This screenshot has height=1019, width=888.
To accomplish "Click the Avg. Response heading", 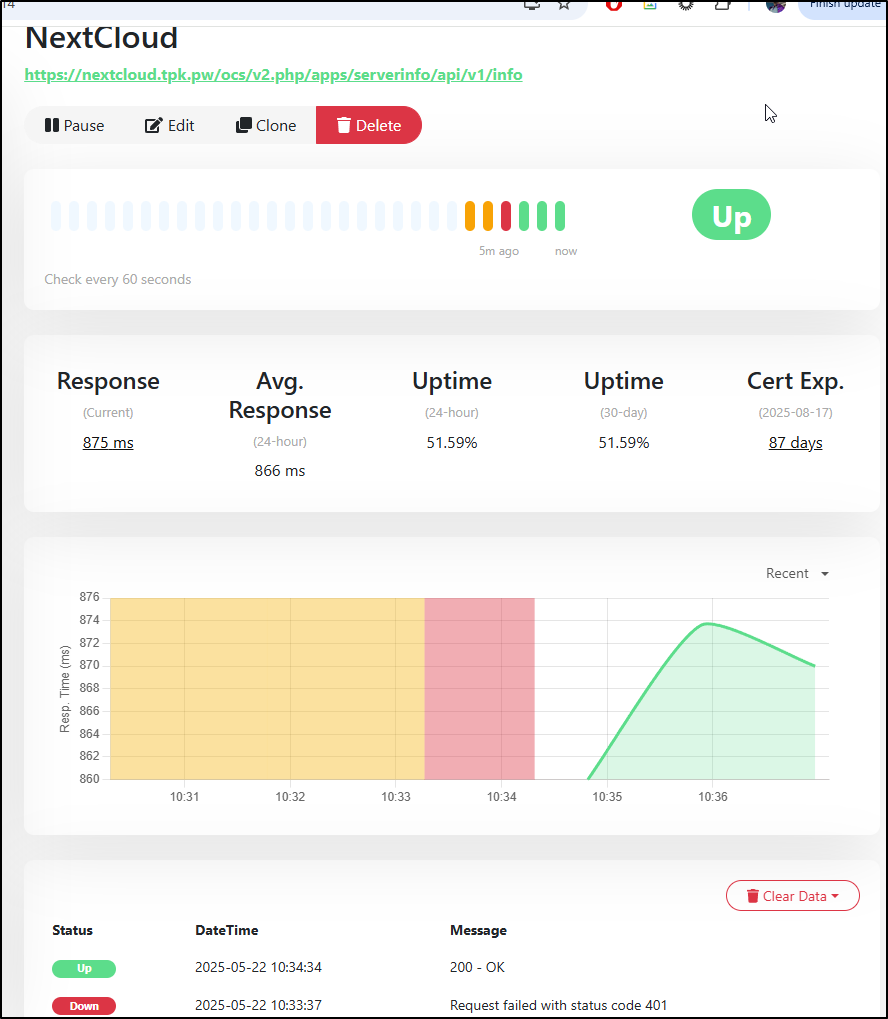I will point(280,396).
